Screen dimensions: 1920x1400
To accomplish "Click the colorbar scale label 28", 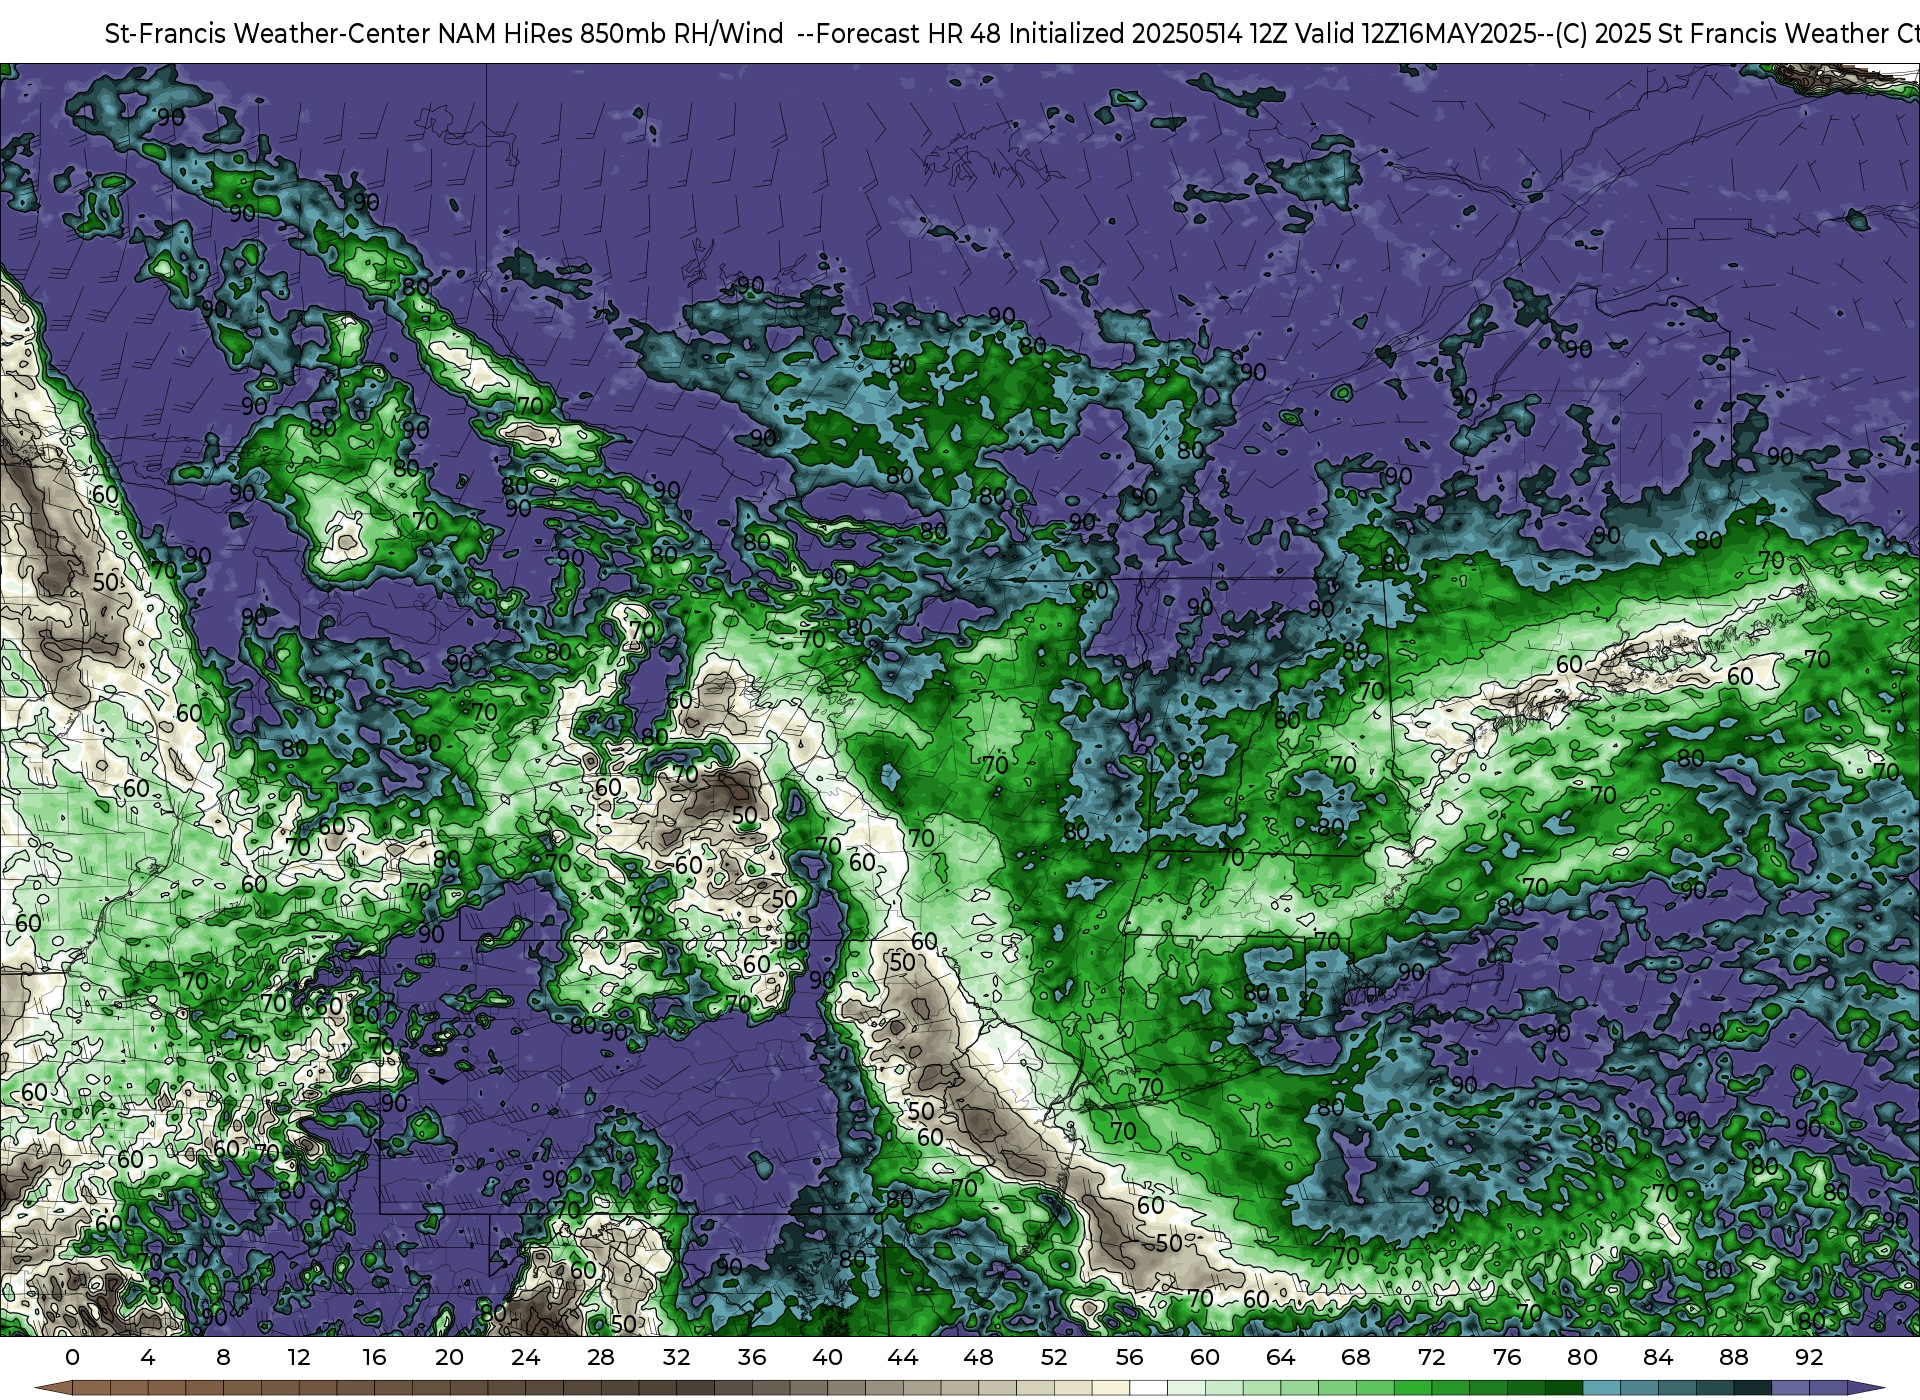I will click(601, 1357).
